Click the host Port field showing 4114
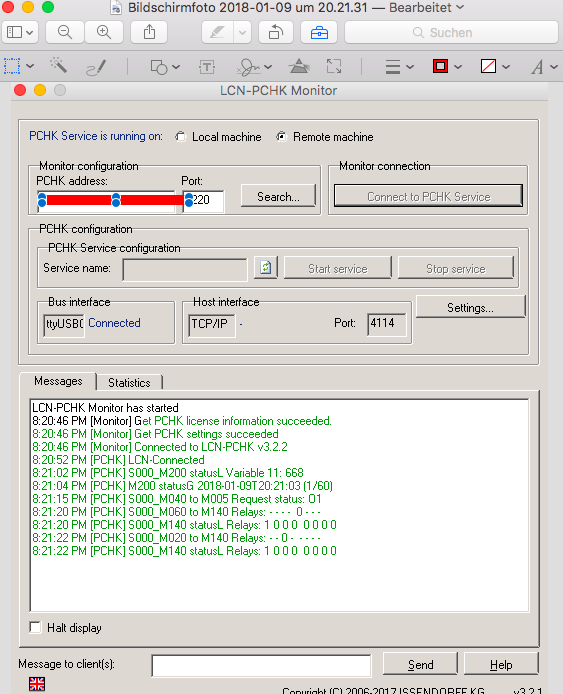Viewport: 563px width, 694px height. click(x=386, y=324)
